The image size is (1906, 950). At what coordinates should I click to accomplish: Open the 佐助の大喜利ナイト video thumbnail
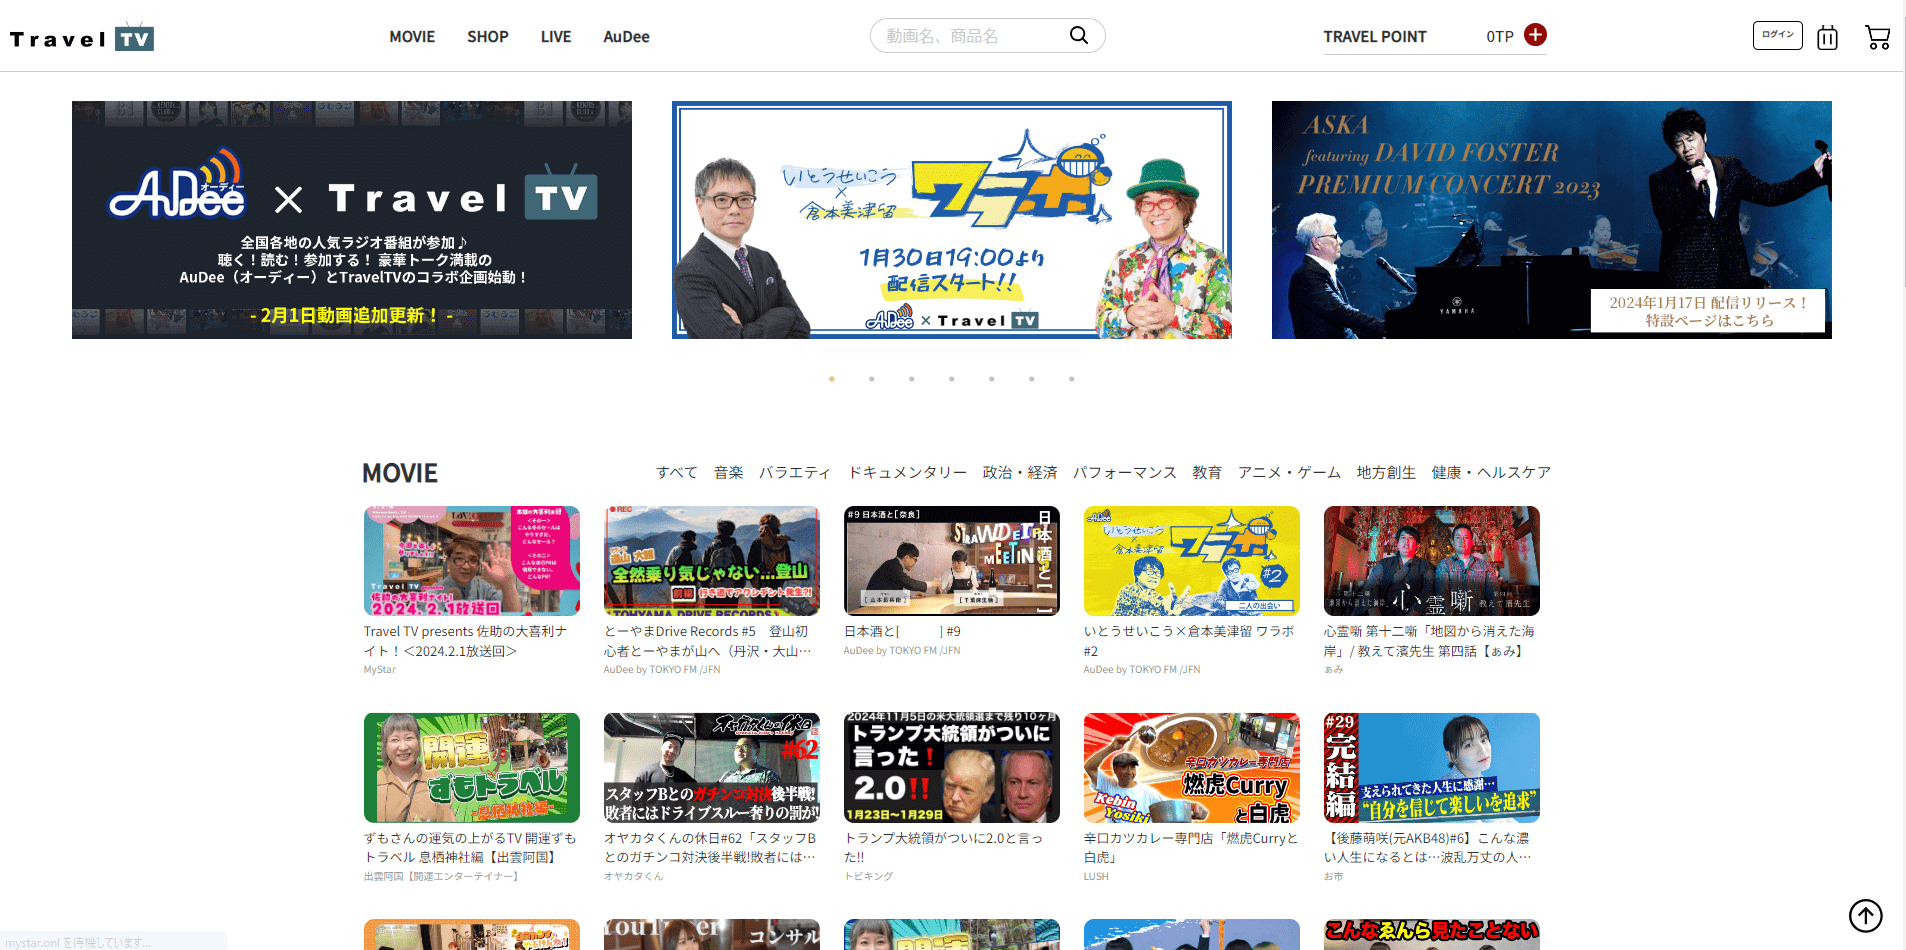click(x=472, y=560)
